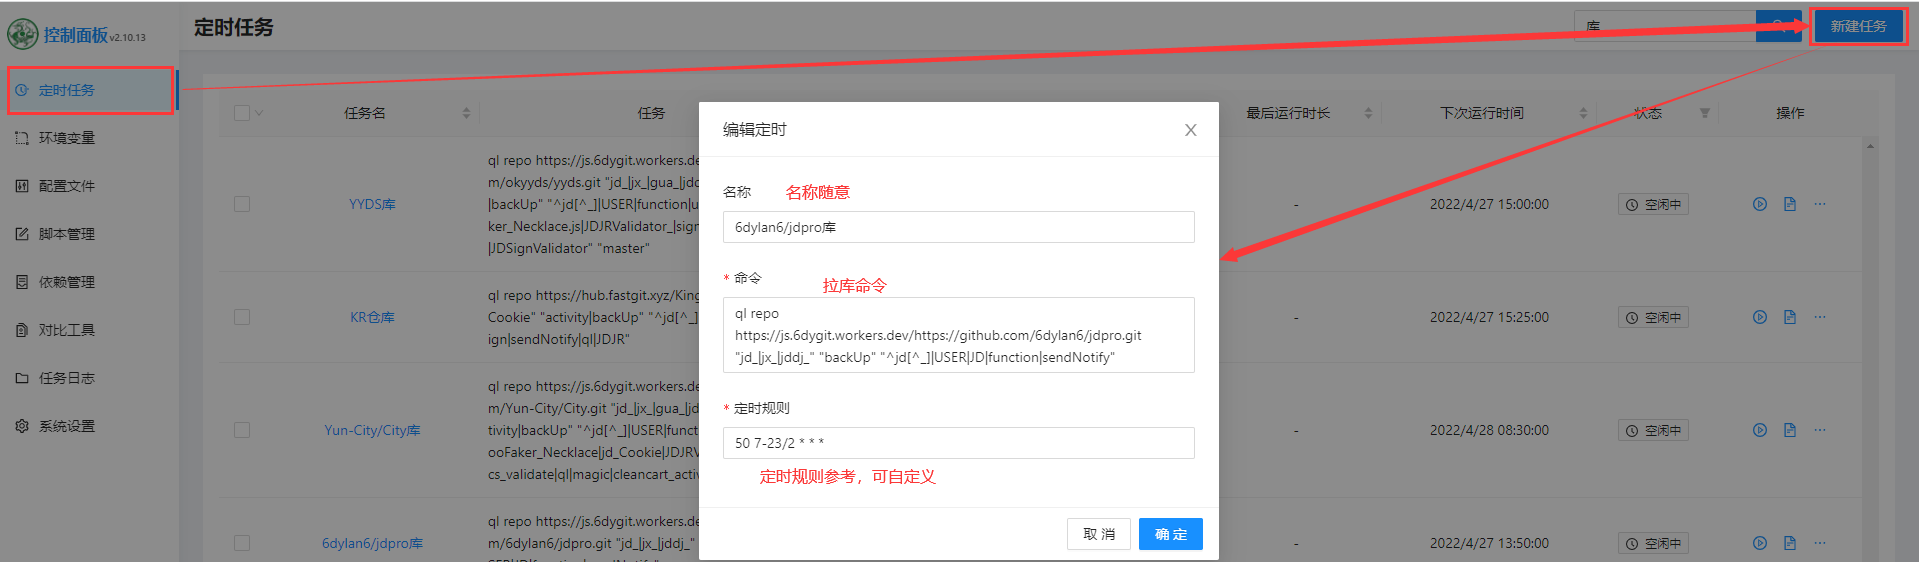Open the log icon for the 6dylan6/jdpro库 task
This screenshot has height=562, width=1919.
pyautogui.click(x=1789, y=543)
